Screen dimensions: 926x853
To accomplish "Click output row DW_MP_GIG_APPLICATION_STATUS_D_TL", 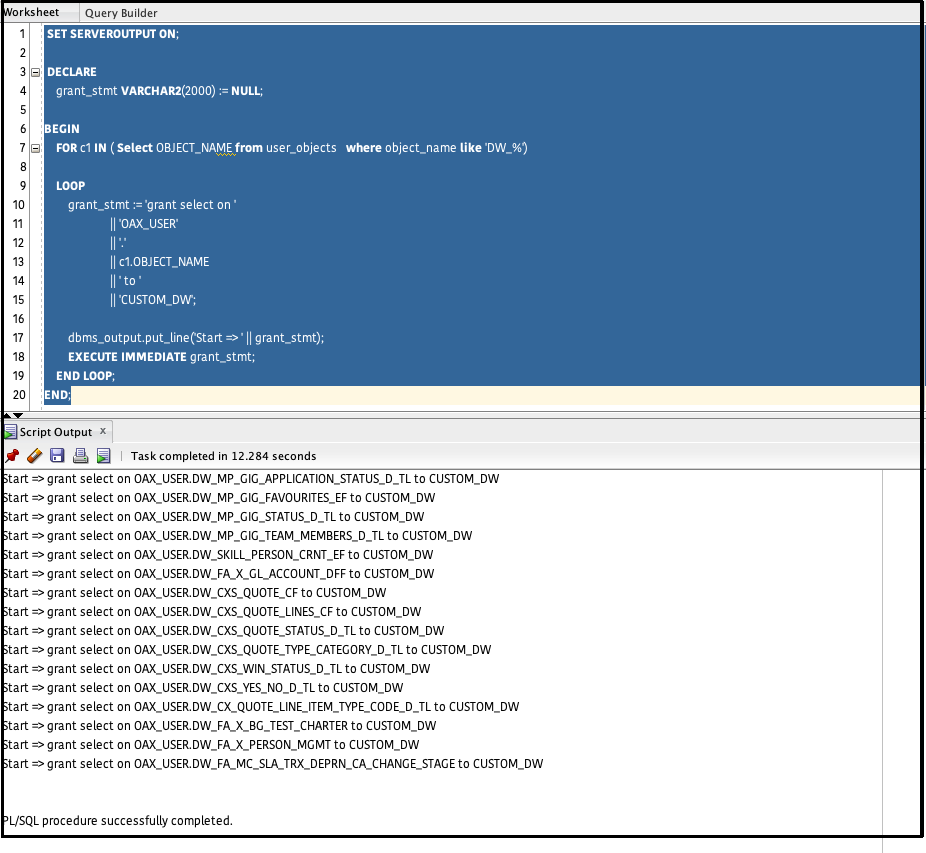I will [251, 478].
